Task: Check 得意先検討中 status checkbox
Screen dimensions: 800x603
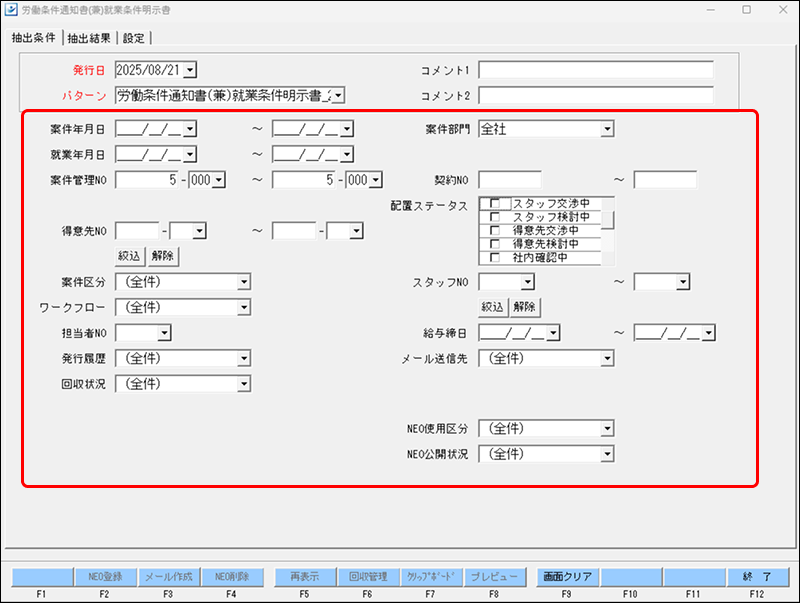Action: 494,244
